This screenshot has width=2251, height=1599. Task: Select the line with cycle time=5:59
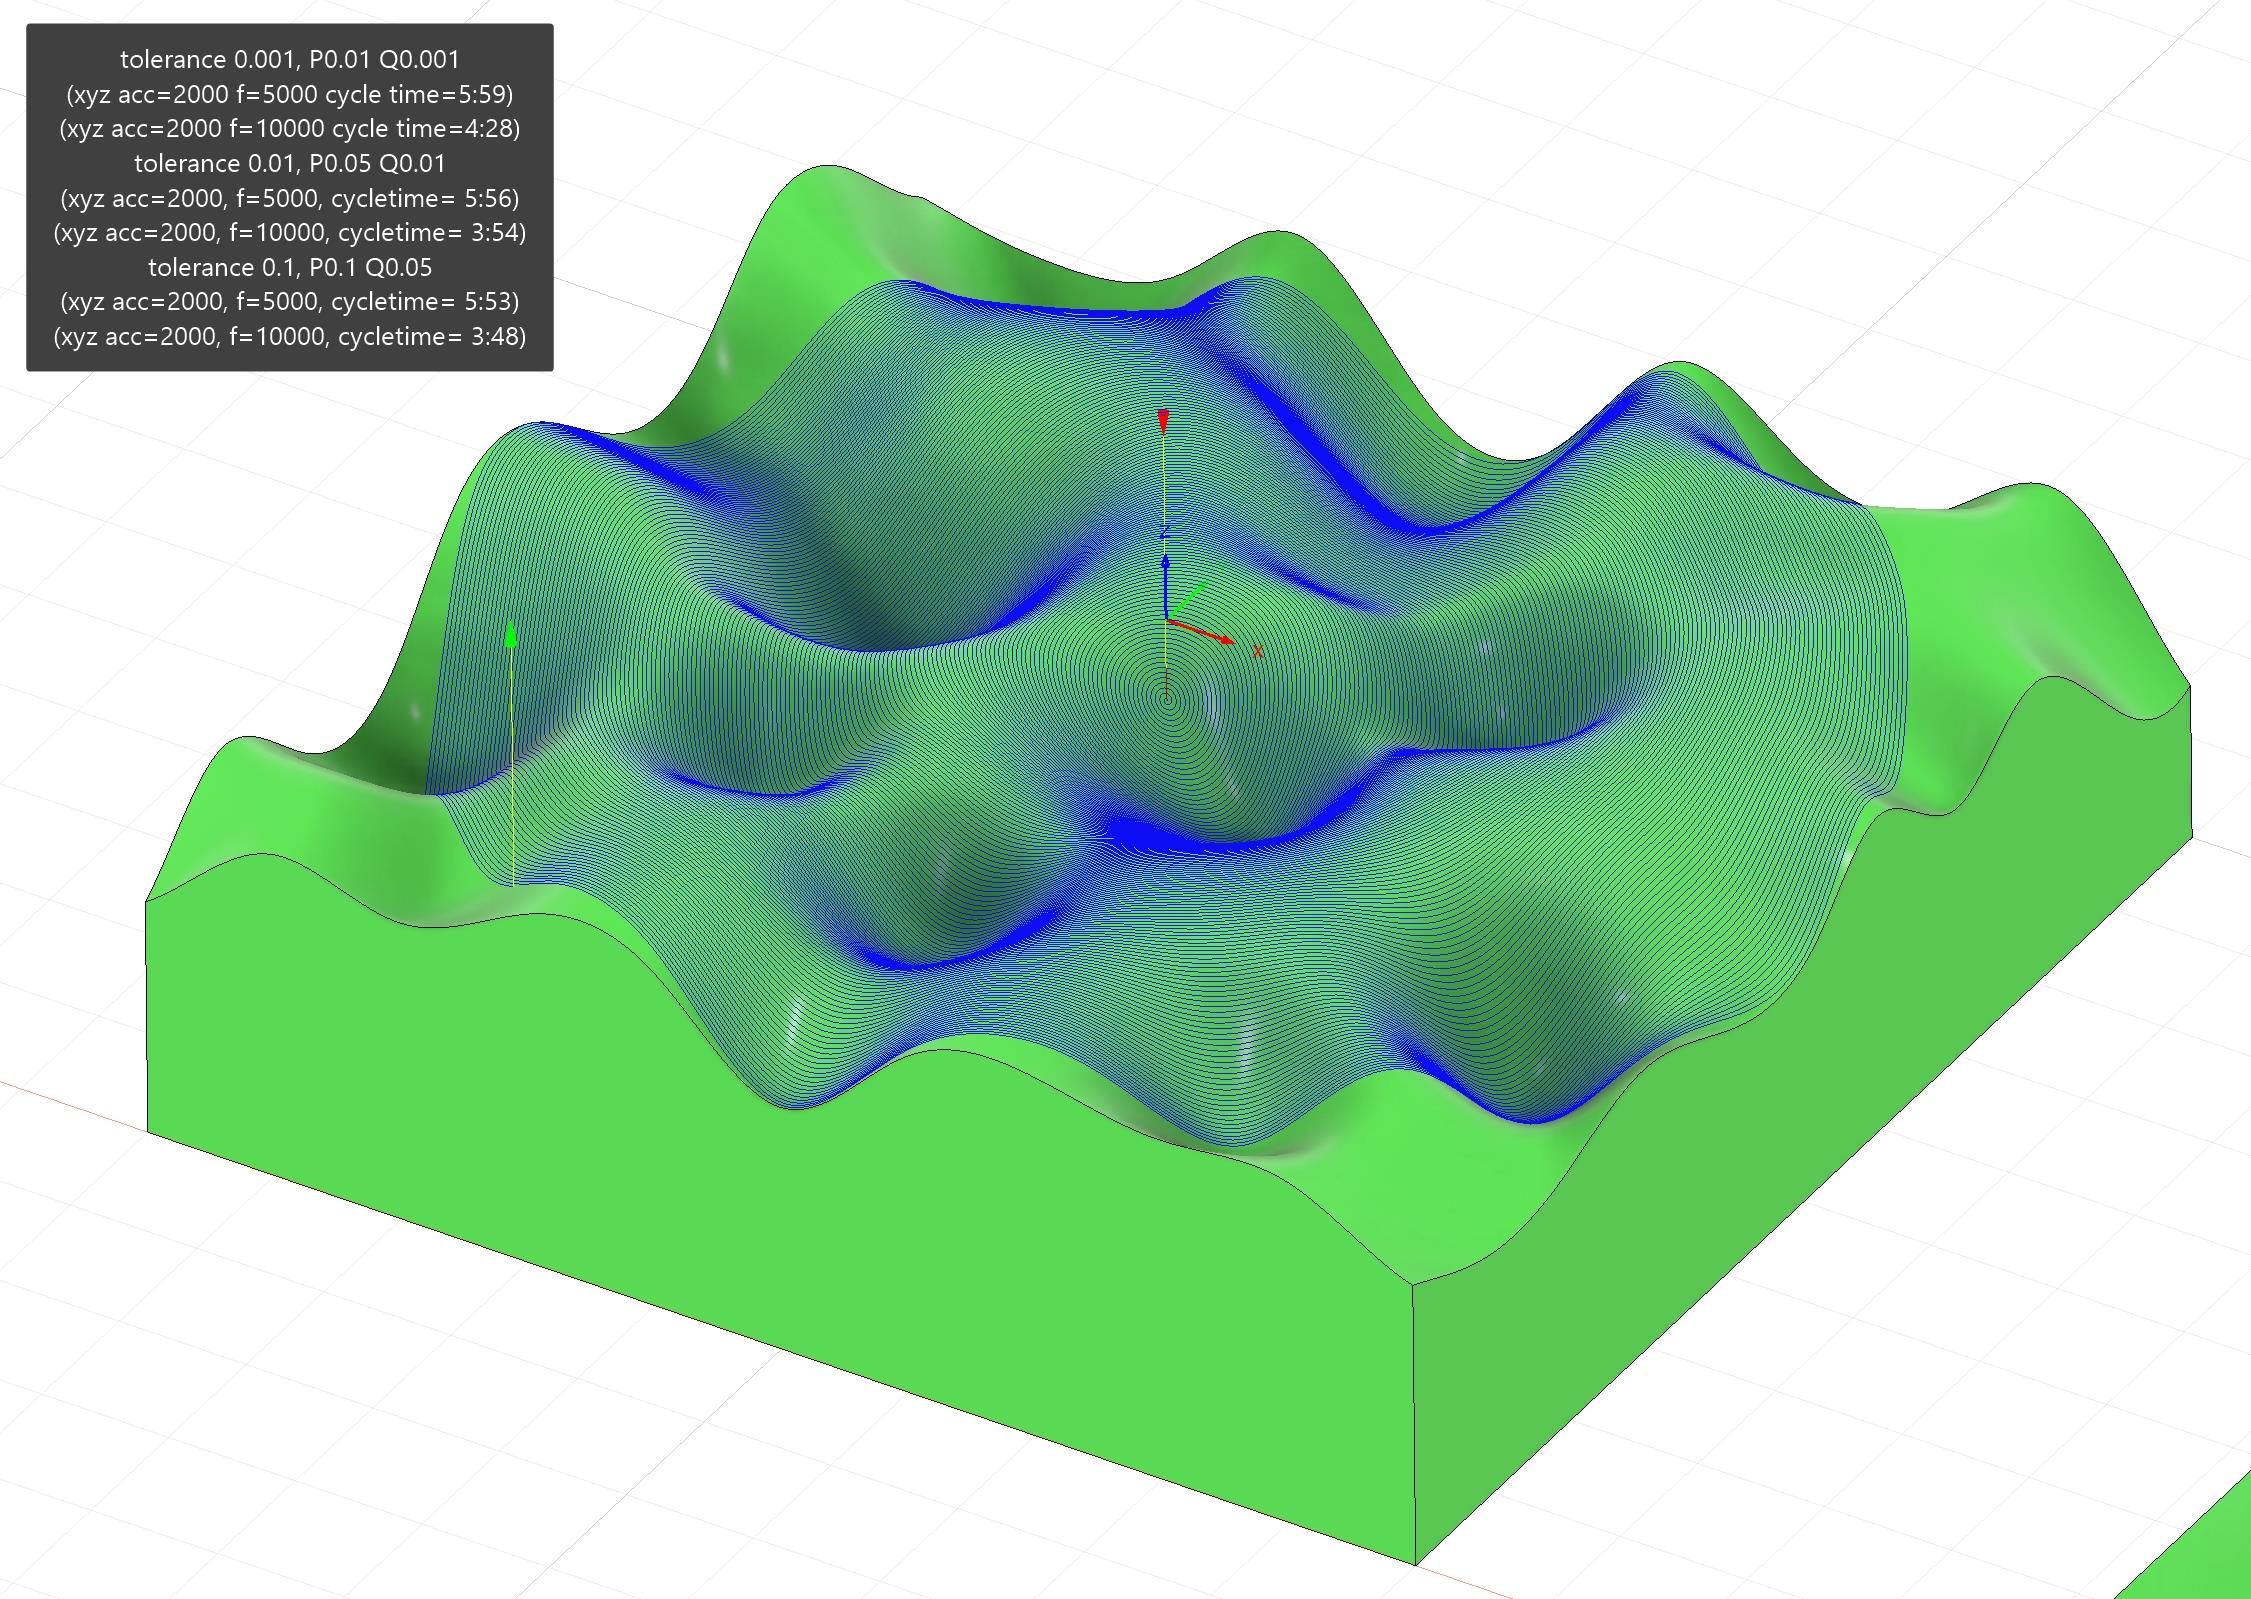pyautogui.click(x=290, y=94)
